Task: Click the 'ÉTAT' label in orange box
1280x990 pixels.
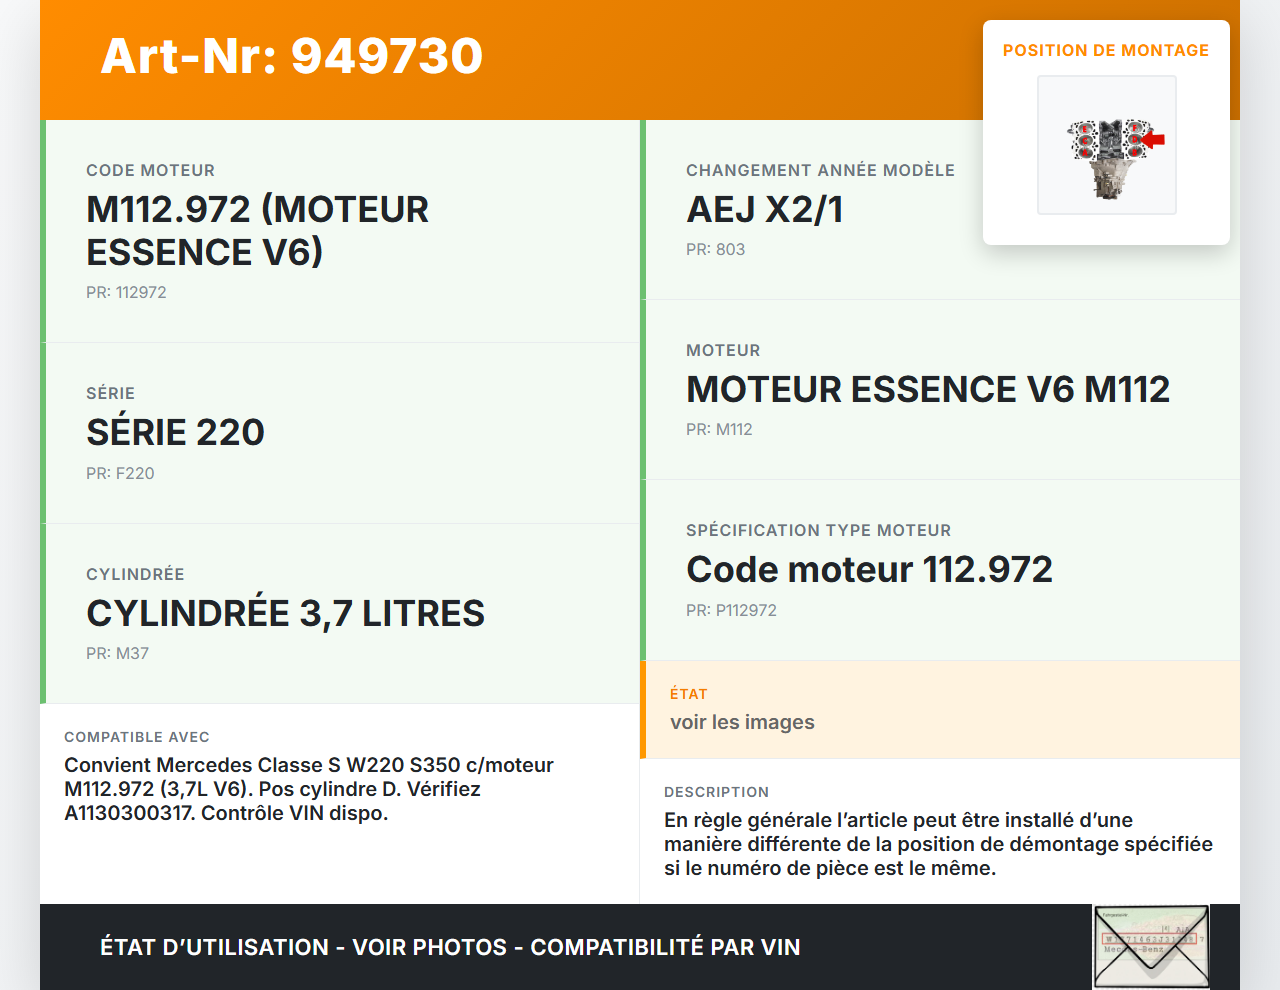Action: coord(688,694)
